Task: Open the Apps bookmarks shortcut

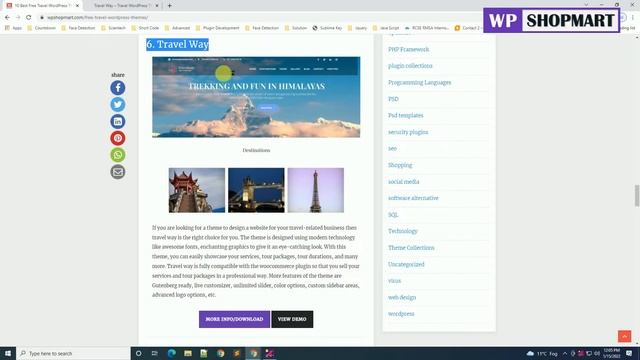Action: click(x=13, y=28)
